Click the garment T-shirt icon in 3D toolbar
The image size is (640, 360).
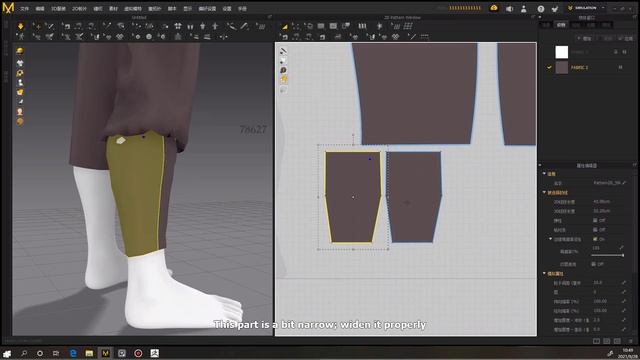[x=178, y=26]
